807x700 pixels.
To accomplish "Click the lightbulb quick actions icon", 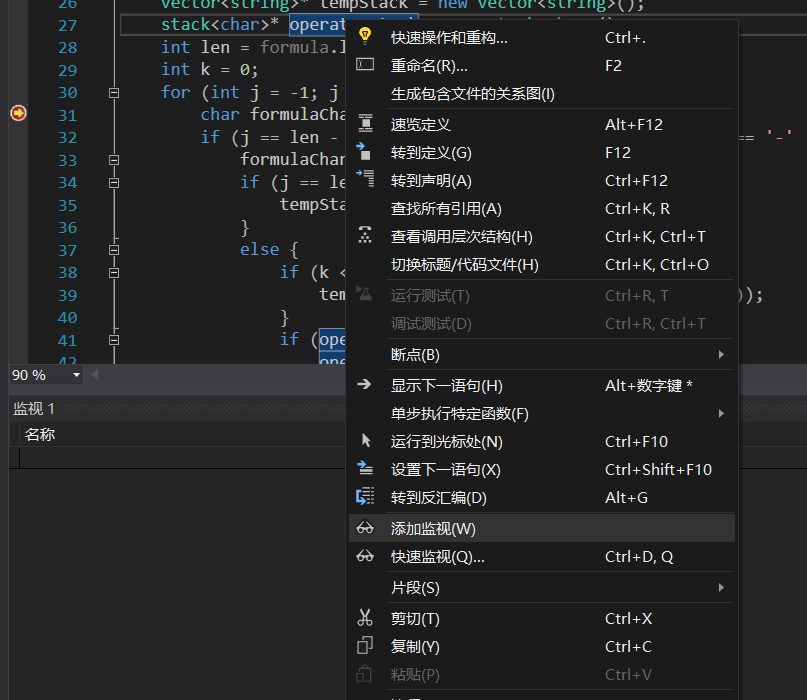I will click(365, 36).
